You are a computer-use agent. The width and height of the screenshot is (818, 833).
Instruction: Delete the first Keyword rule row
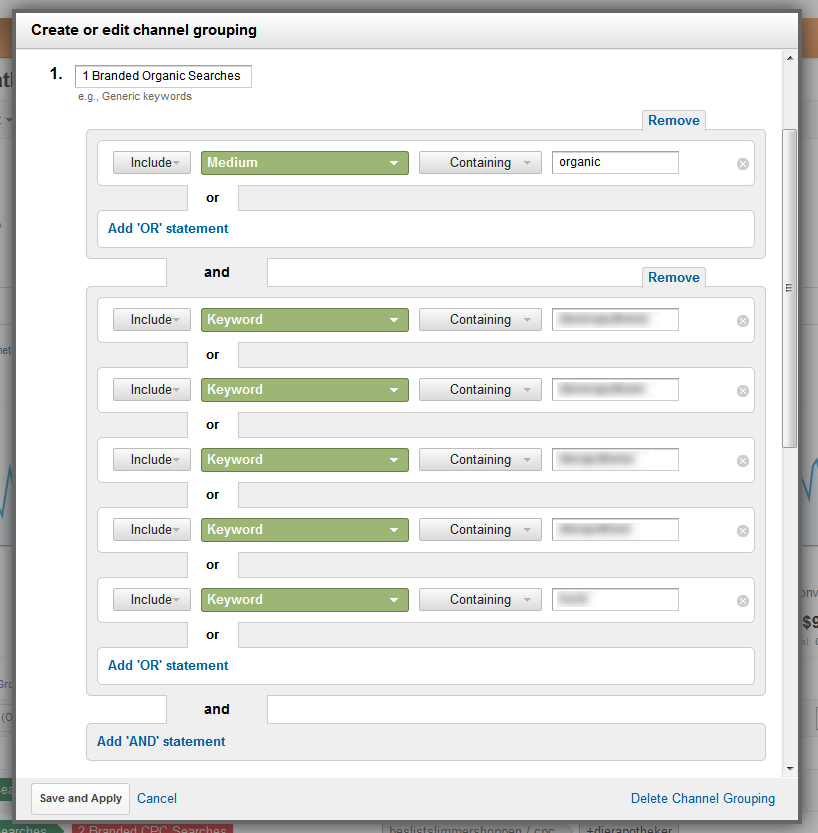pos(743,321)
